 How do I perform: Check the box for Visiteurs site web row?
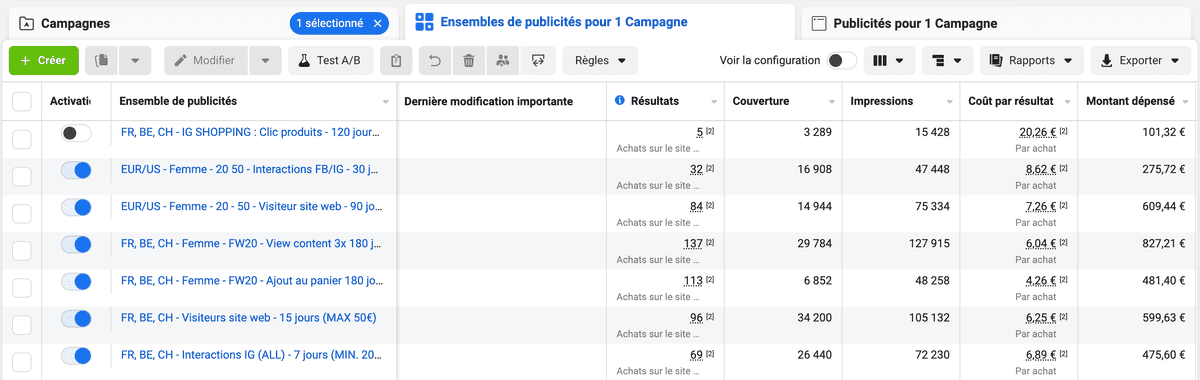tap(22, 319)
